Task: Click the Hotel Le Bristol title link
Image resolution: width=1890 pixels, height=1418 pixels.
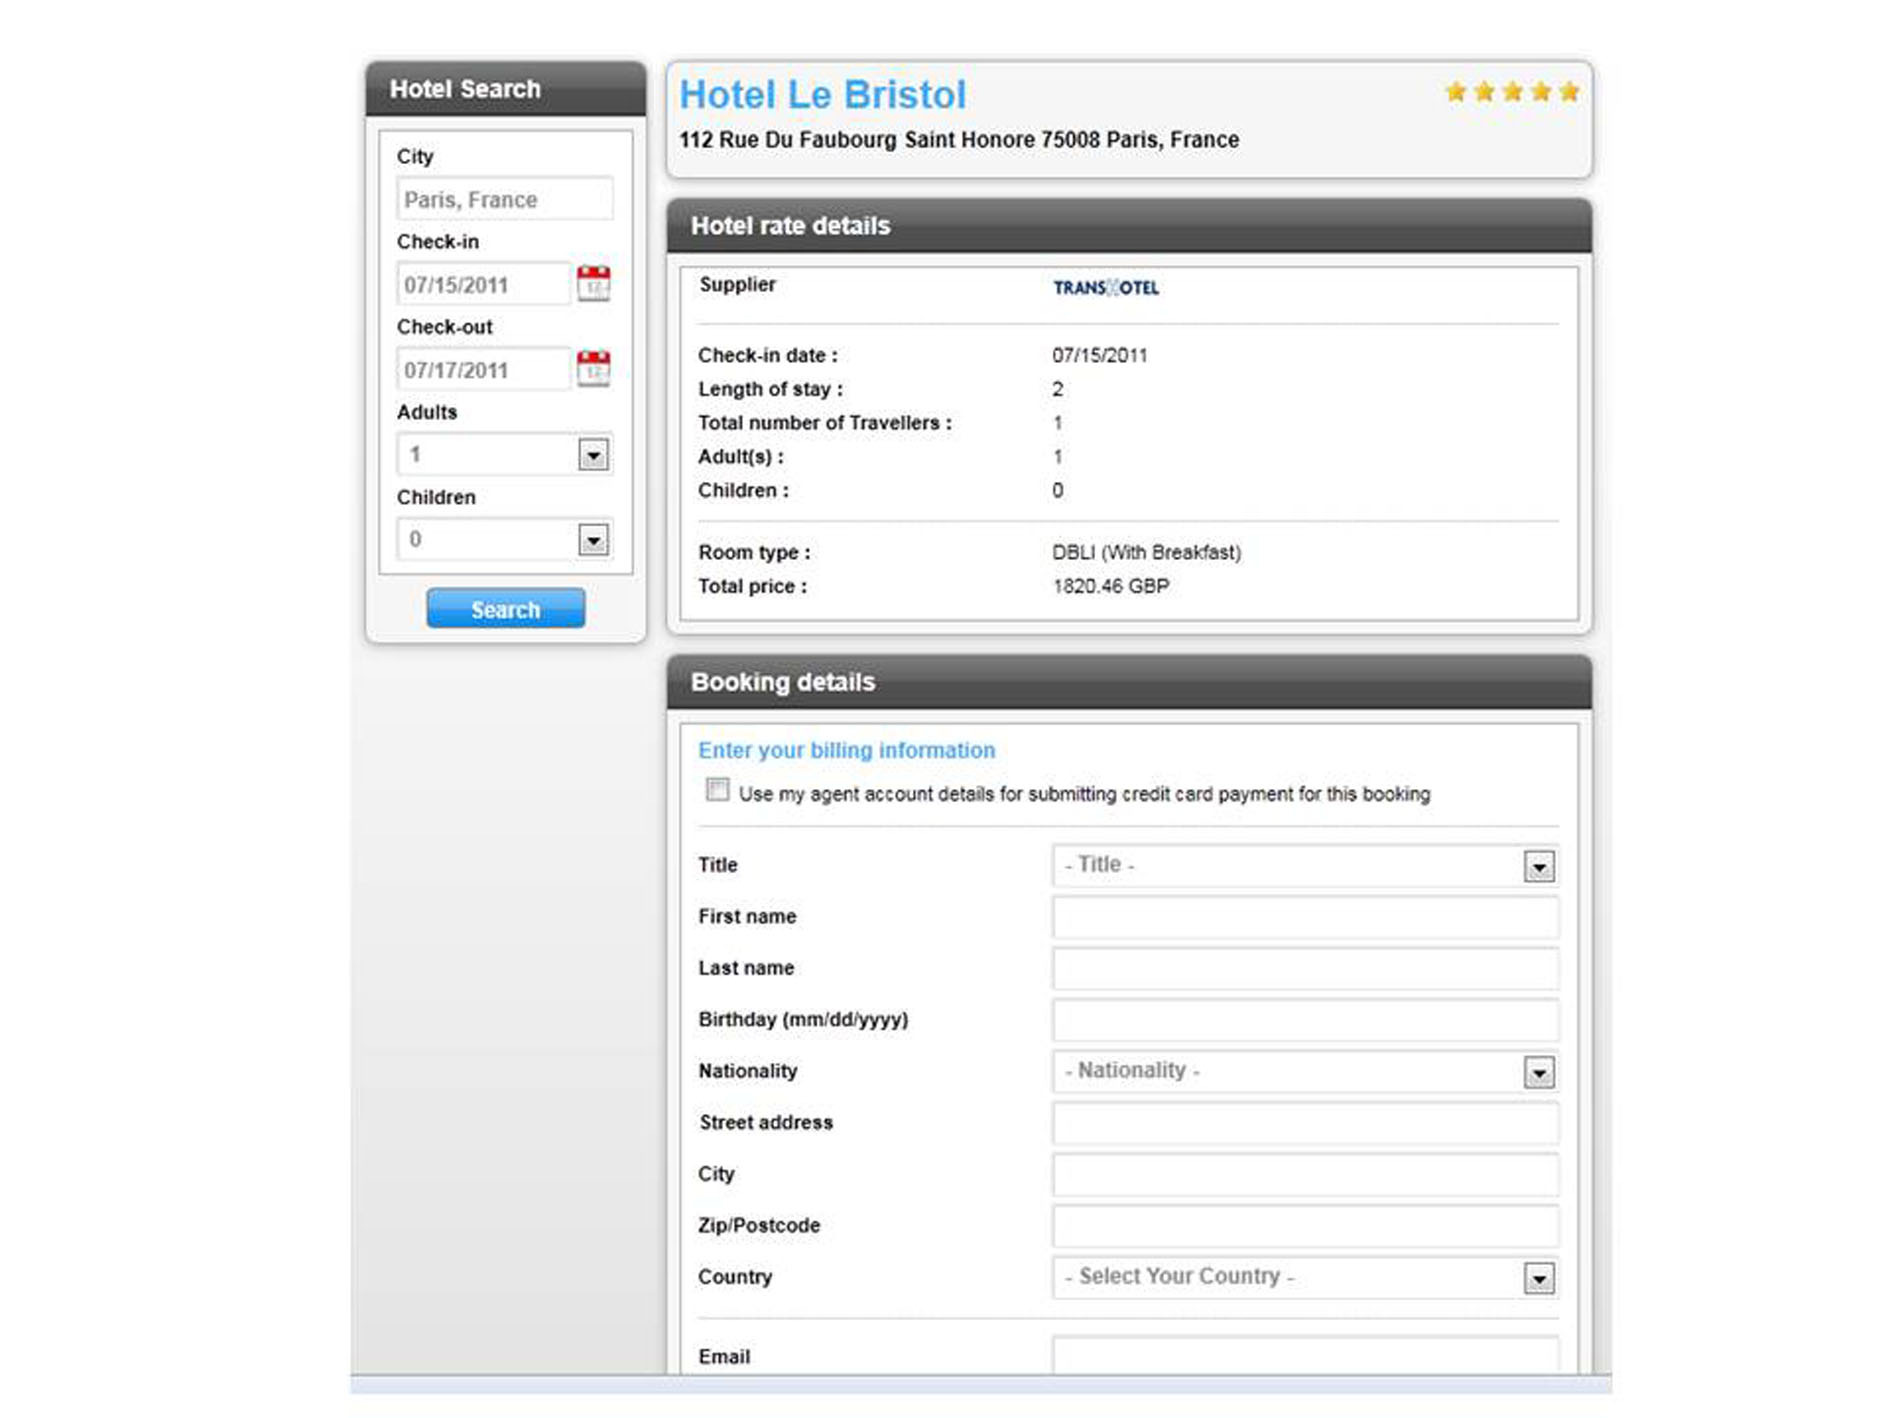Action: [x=822, y=95]
